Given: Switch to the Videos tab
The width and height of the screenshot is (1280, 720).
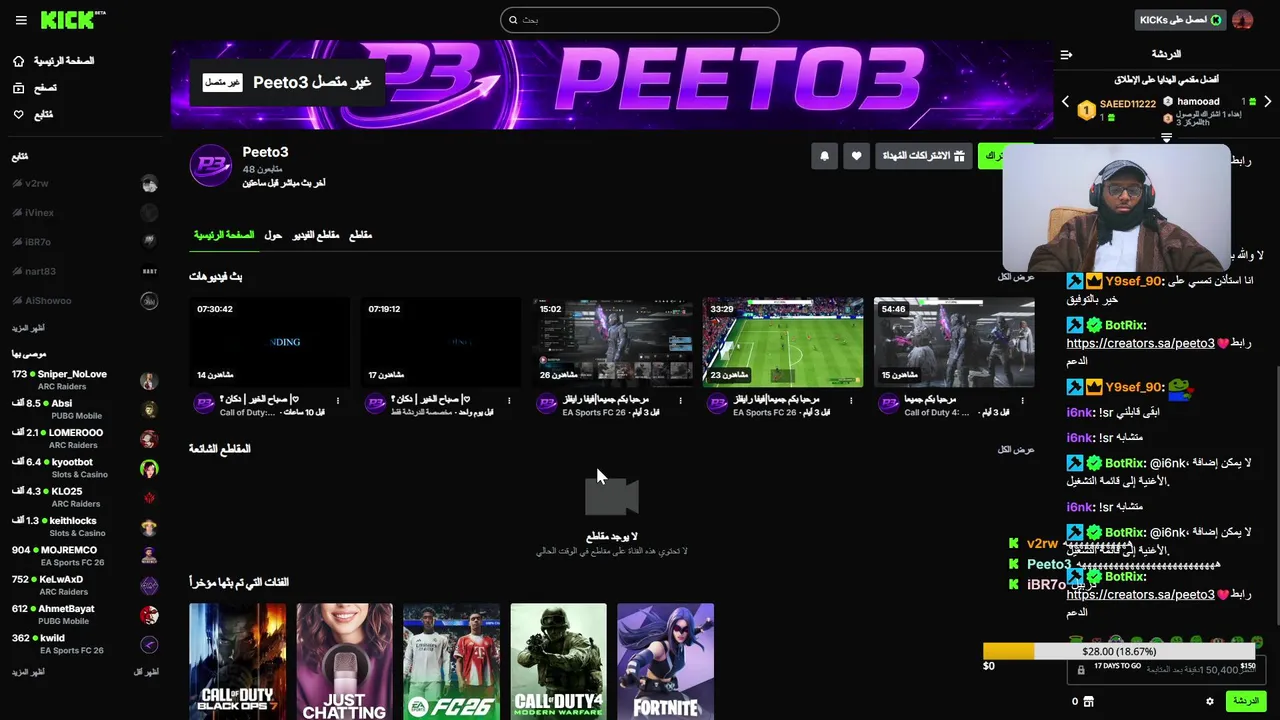Looking at the screenshot, I should (x=316, y=235).
